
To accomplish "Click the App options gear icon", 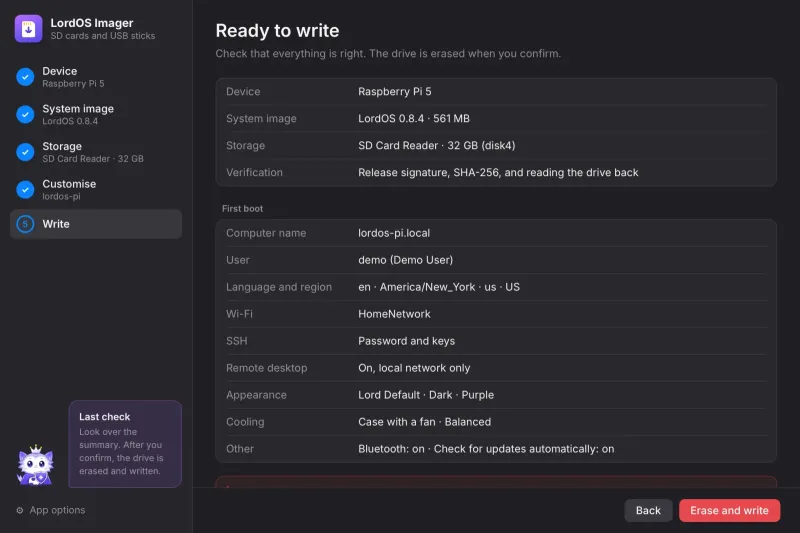I will coord(20,510).
